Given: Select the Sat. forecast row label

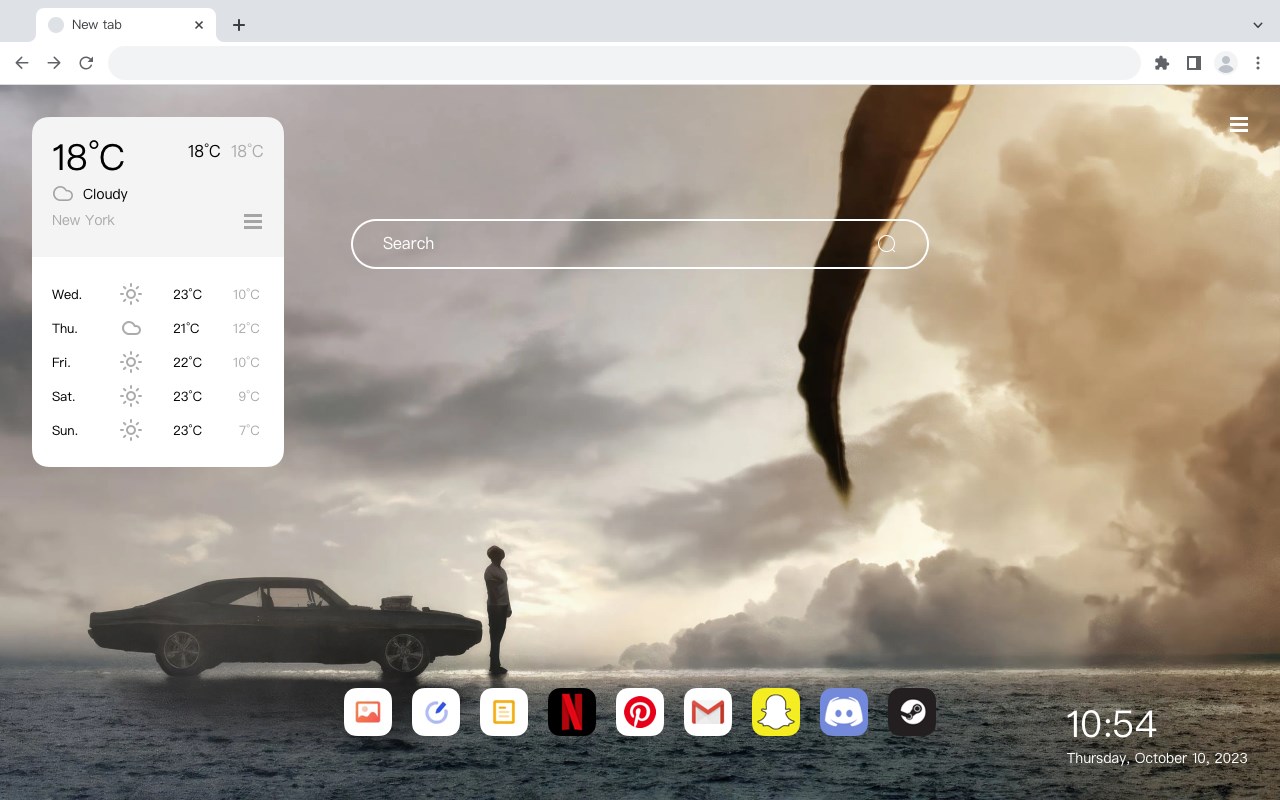Looking at the screenshot, I should (64, 396).
